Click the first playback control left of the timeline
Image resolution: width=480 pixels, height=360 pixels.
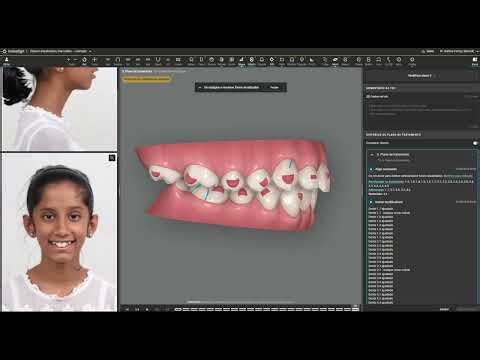[x=127, y=309]
